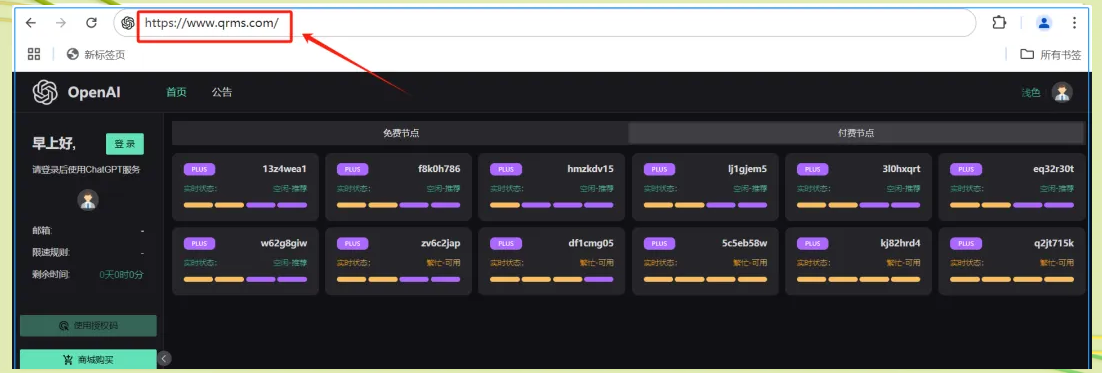Viewport: 1102px width, 373px height.
Task: Click the sidebar profile avatar image
Action: click(x=88, y=200)
